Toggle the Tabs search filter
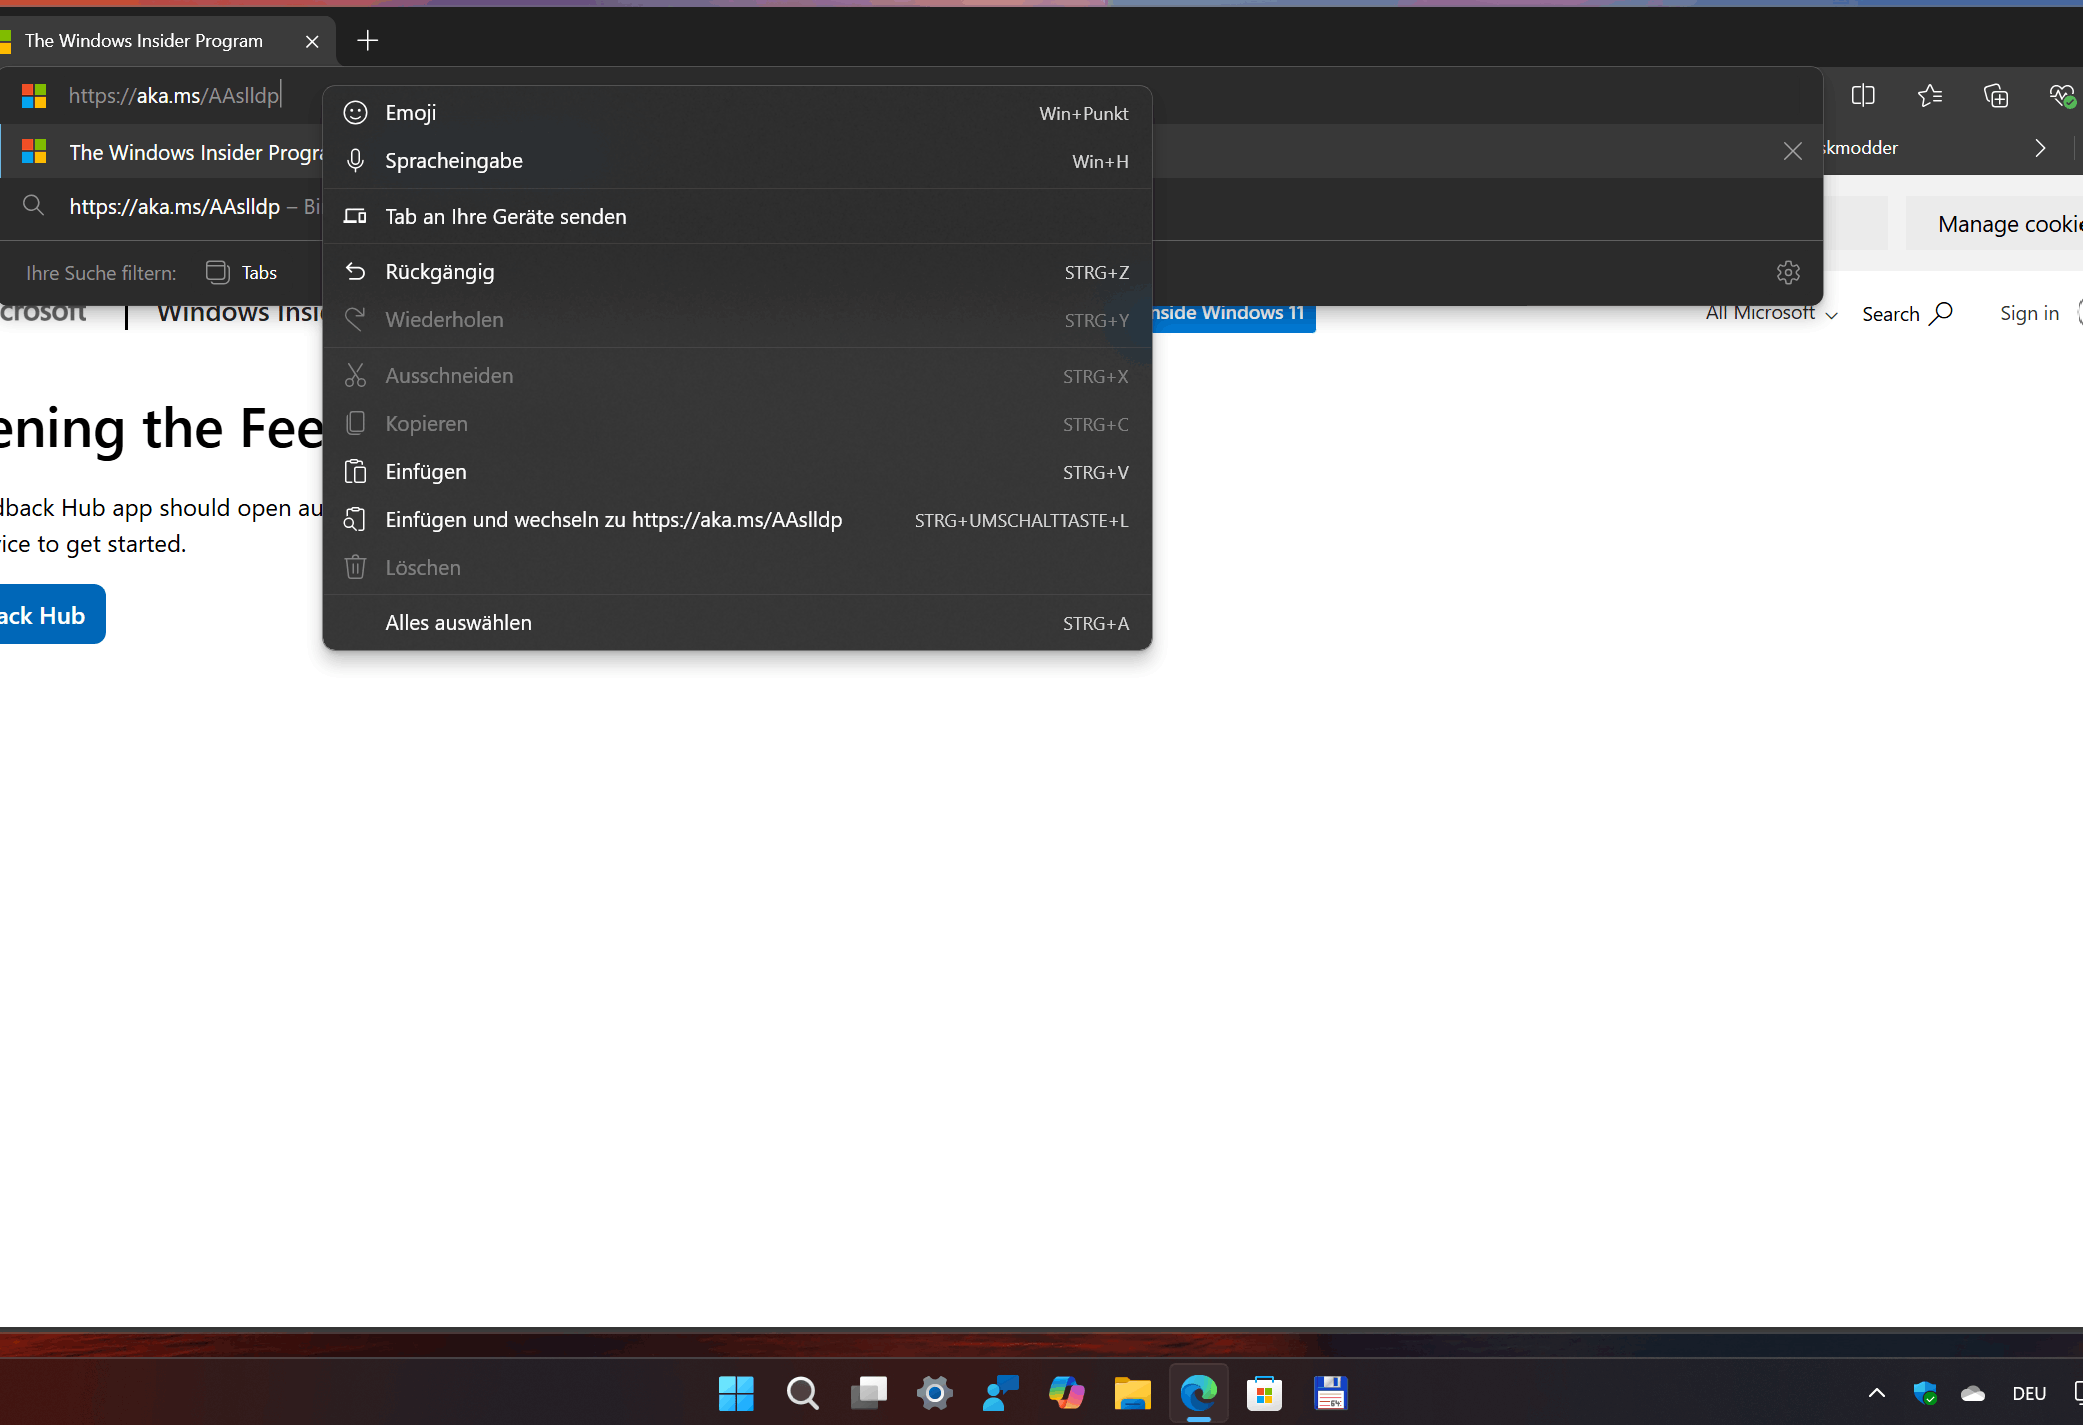 [242, 272]
